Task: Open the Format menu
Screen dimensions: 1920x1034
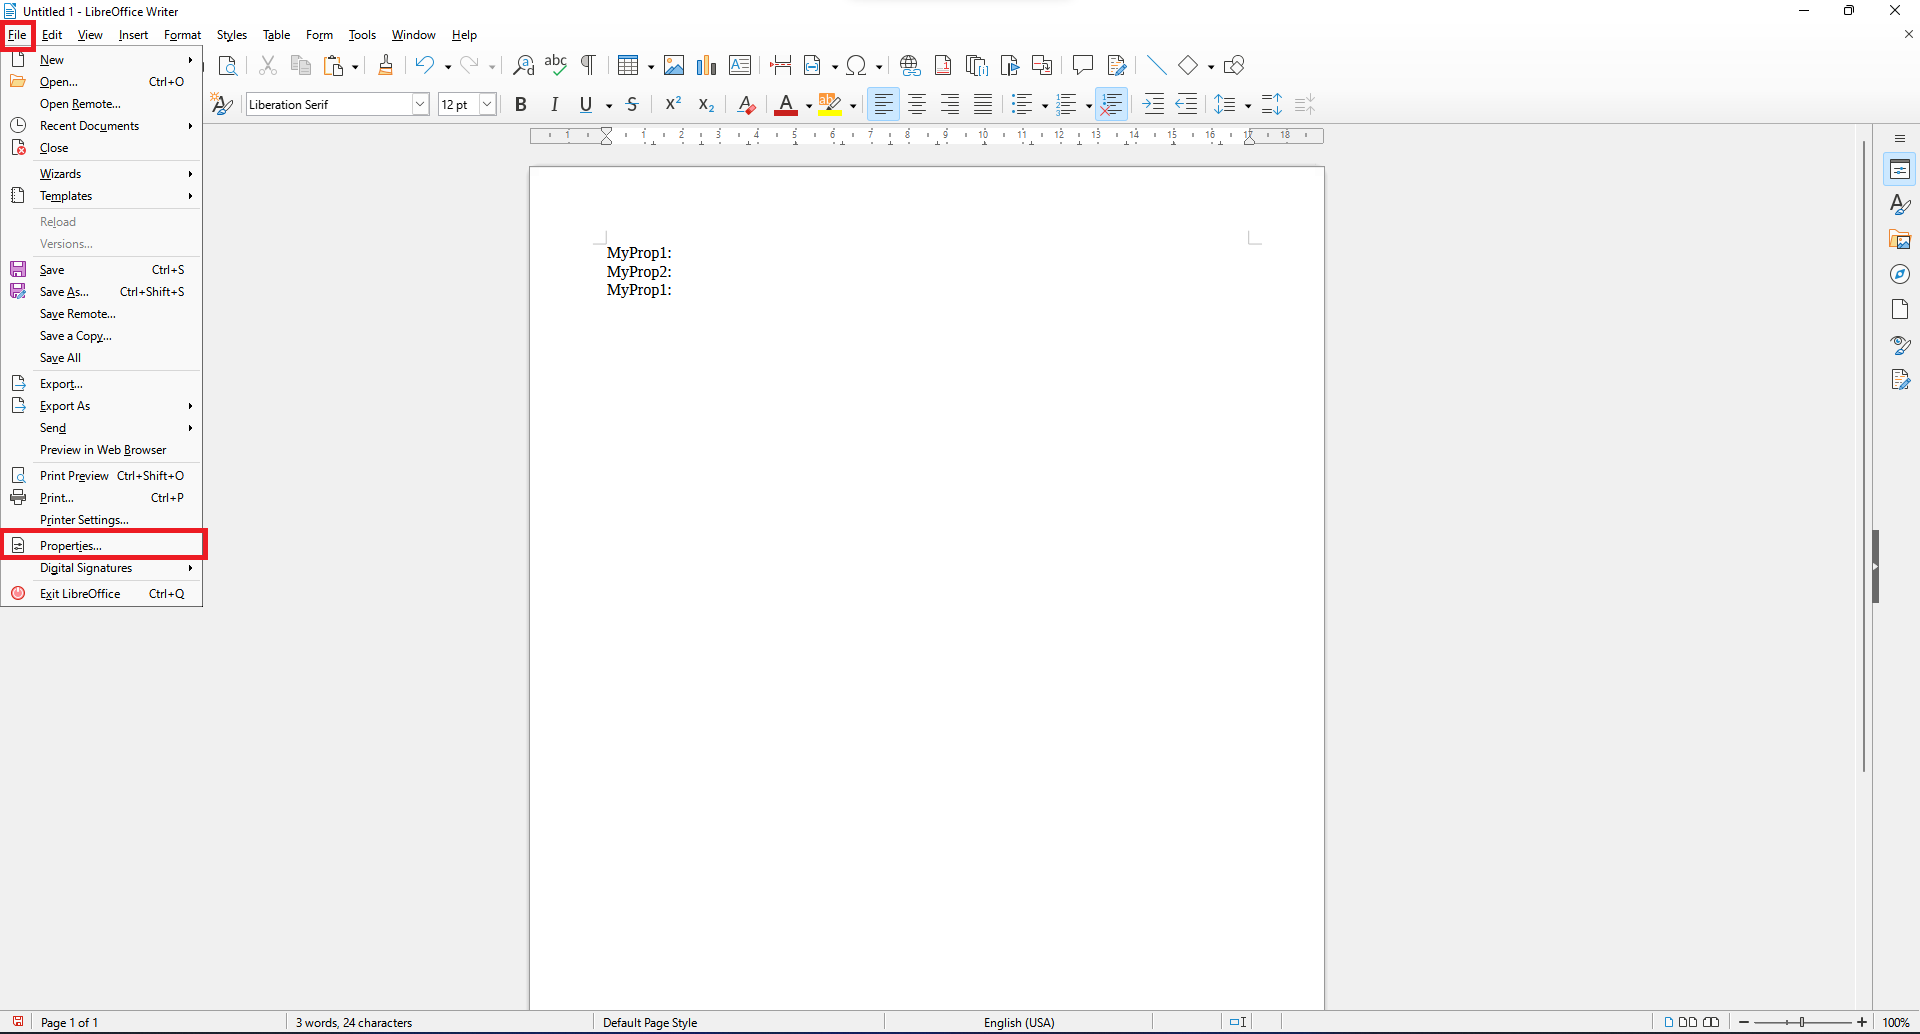Action: click(x=182, y=35)
